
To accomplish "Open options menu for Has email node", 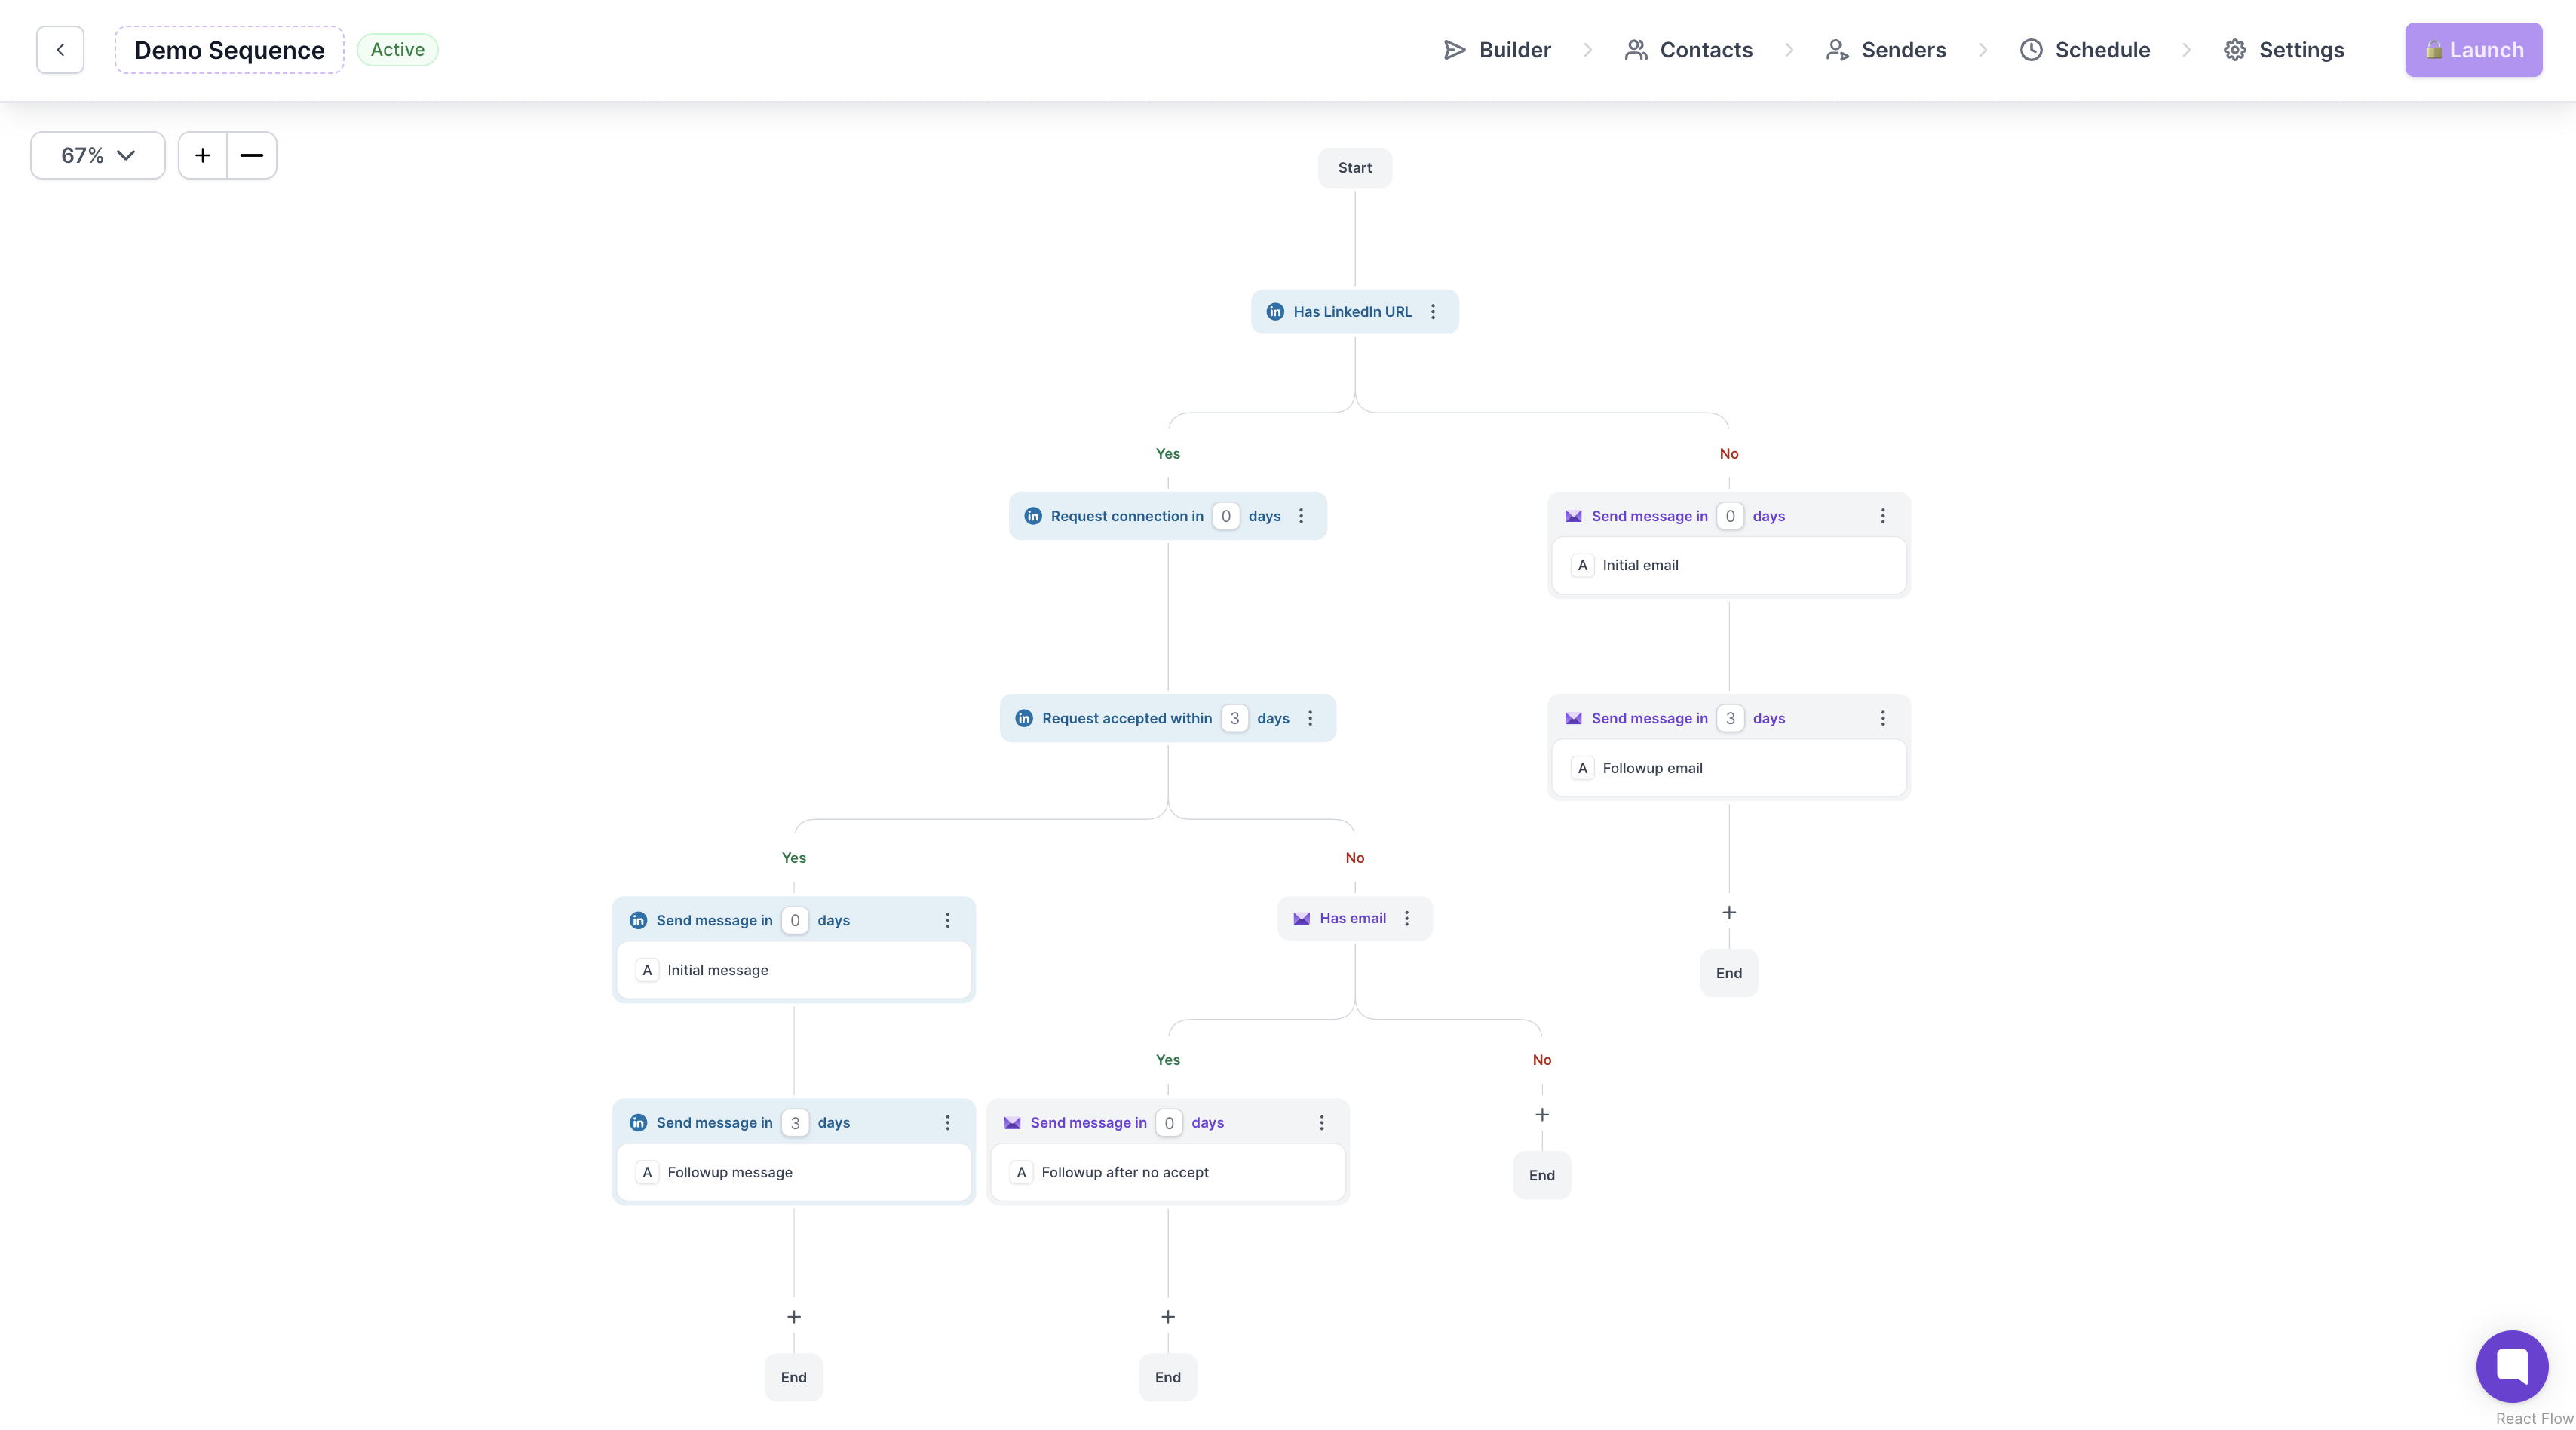I will tap(1407, 918).
